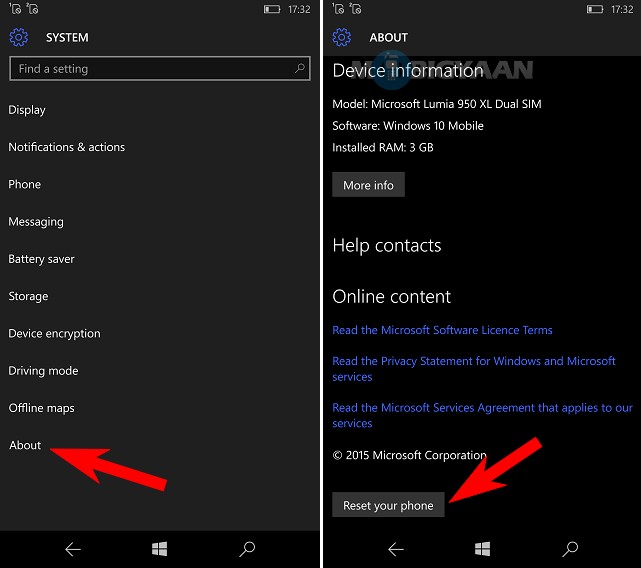Open the About entry in System list

[x=25, y=445]
